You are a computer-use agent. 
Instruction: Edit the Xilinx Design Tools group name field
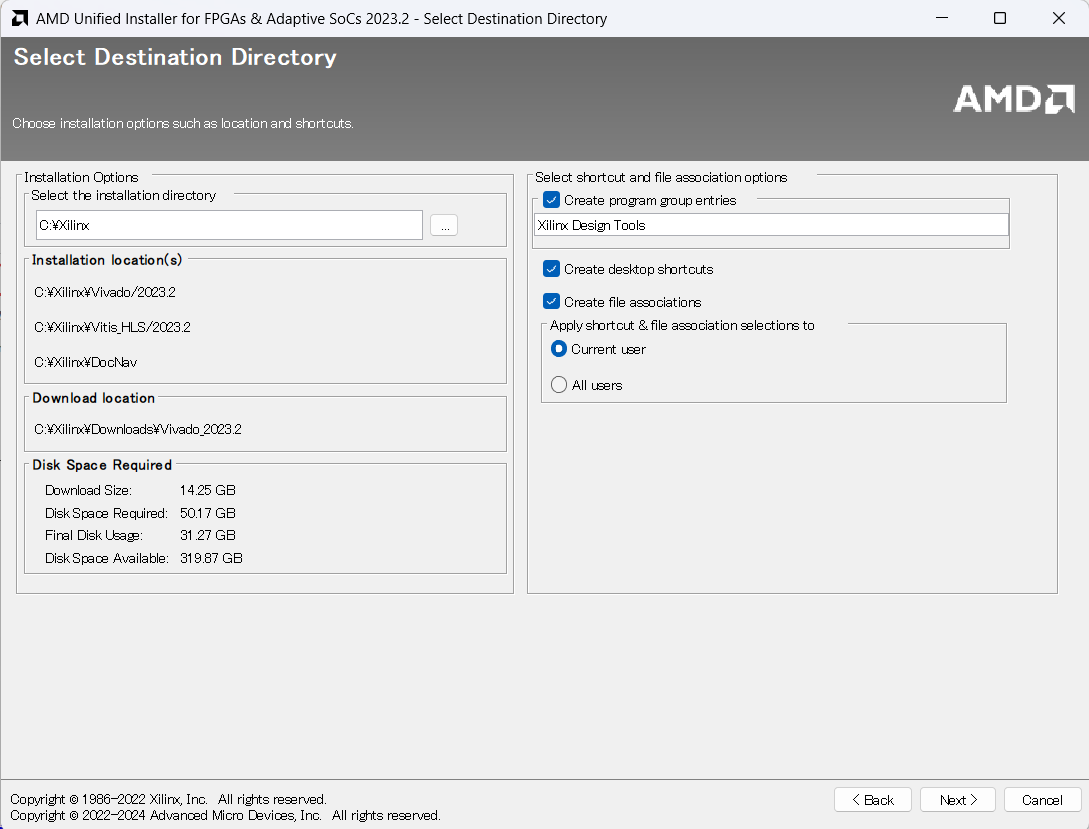tap(772, 225)
